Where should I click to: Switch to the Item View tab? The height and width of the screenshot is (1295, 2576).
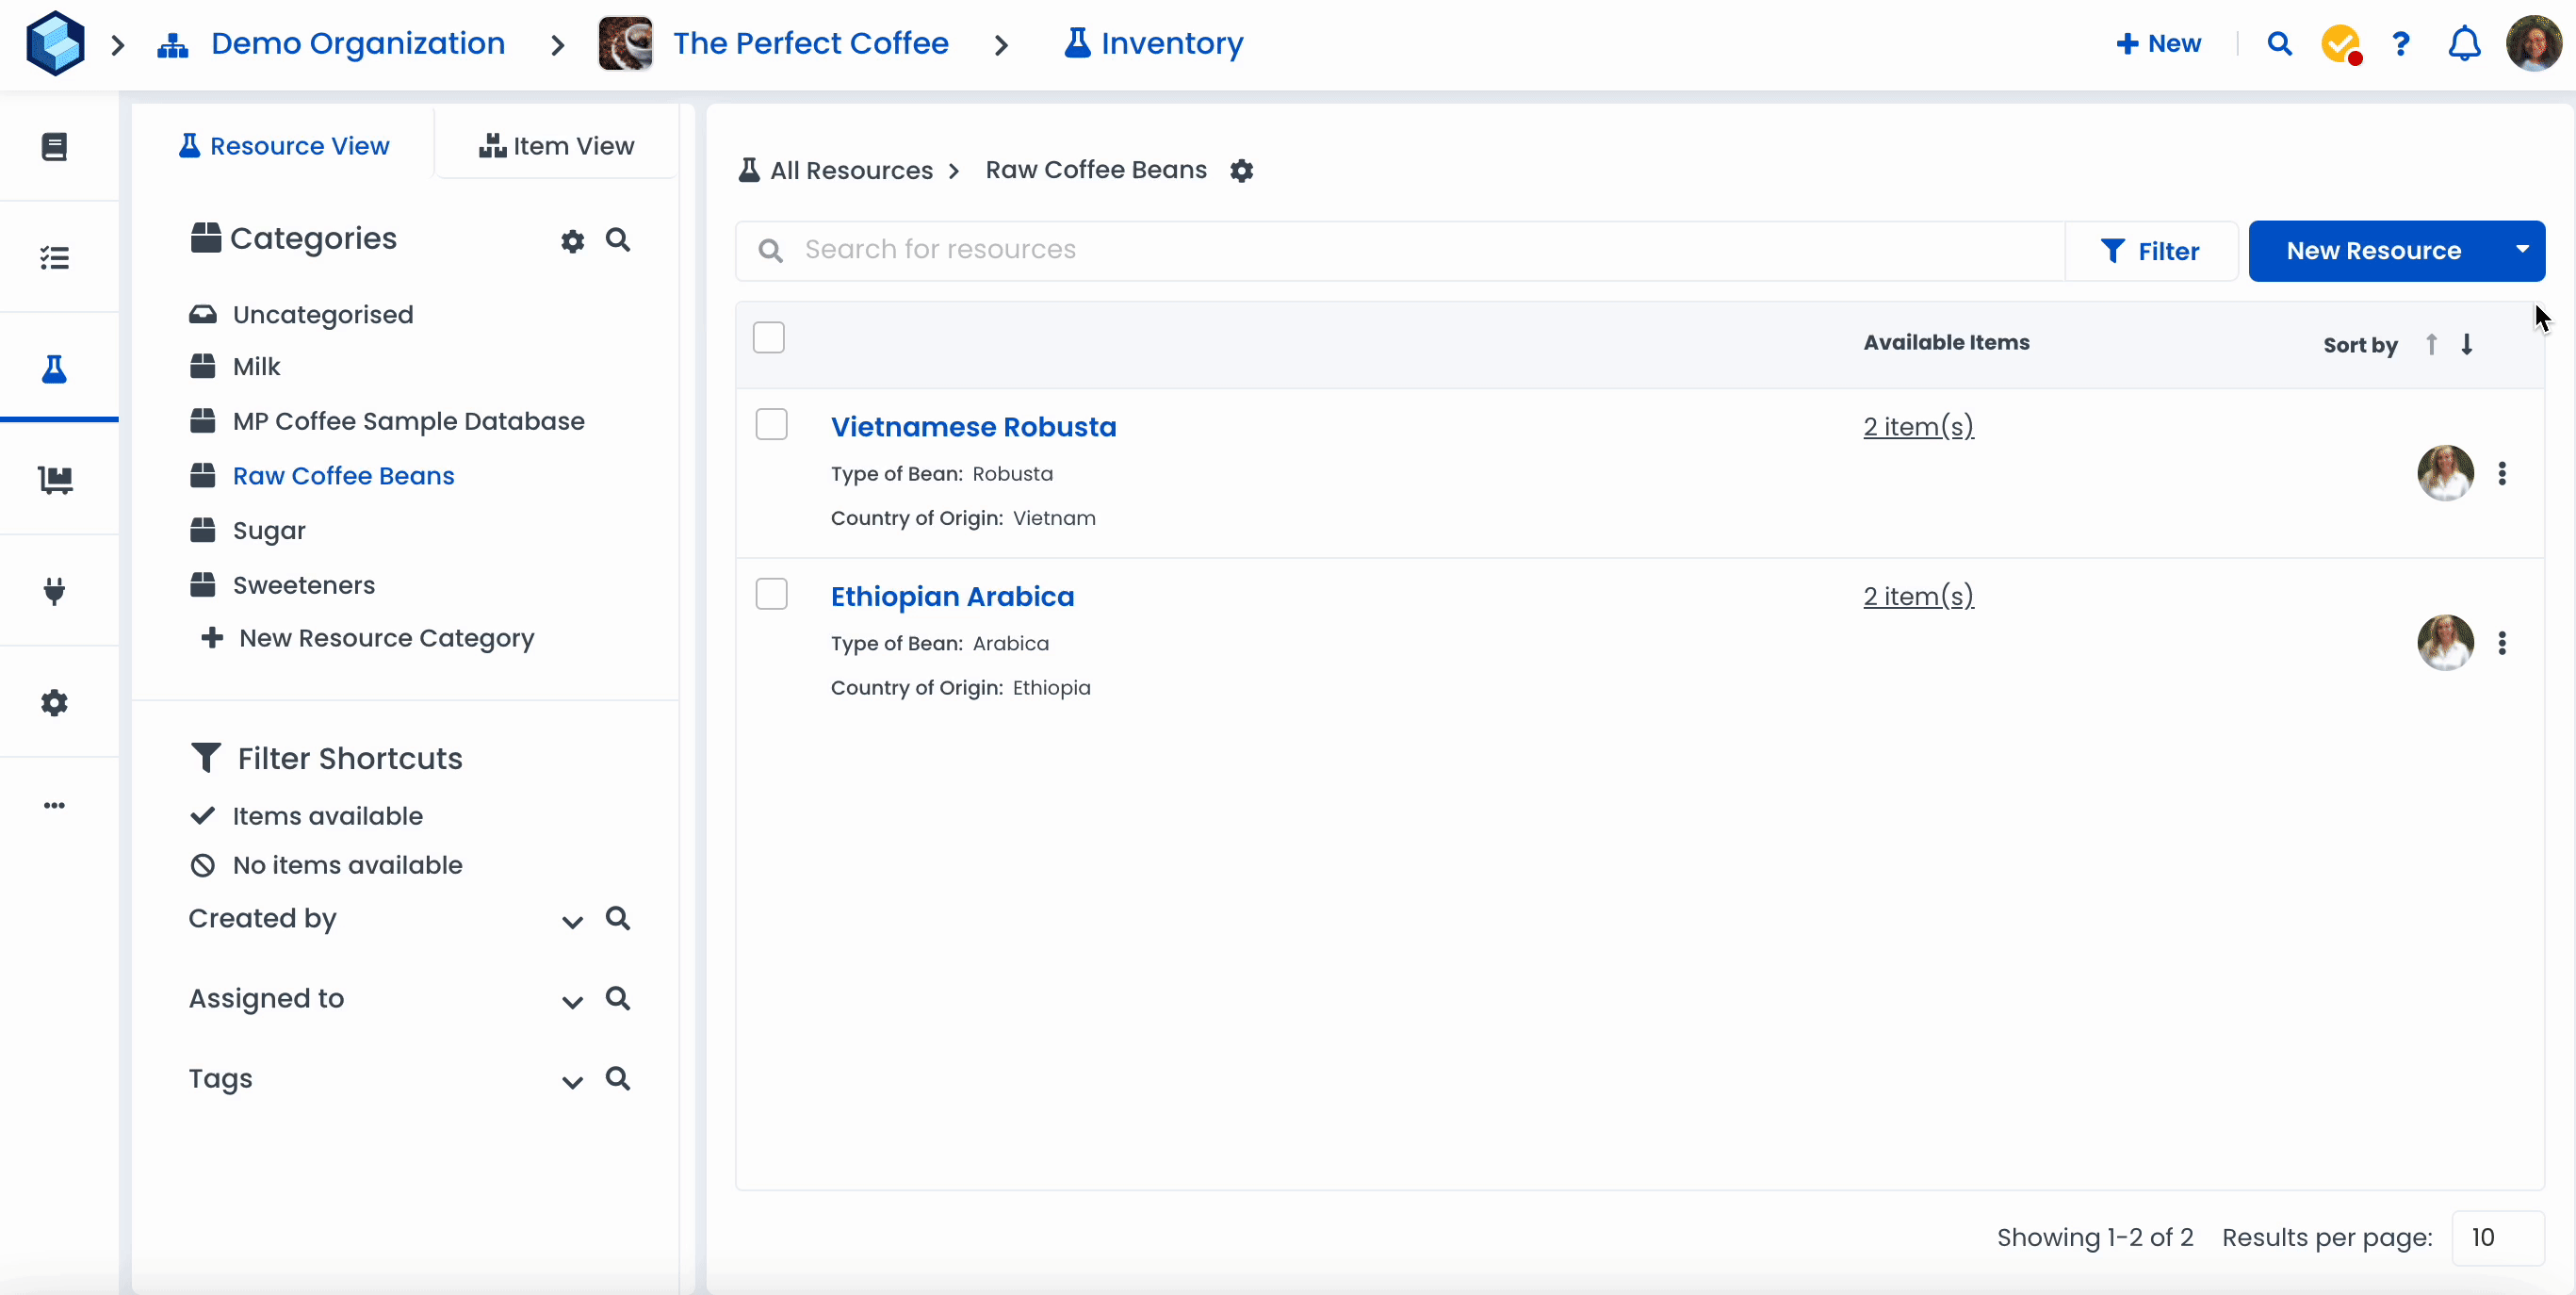coord(557,146)
